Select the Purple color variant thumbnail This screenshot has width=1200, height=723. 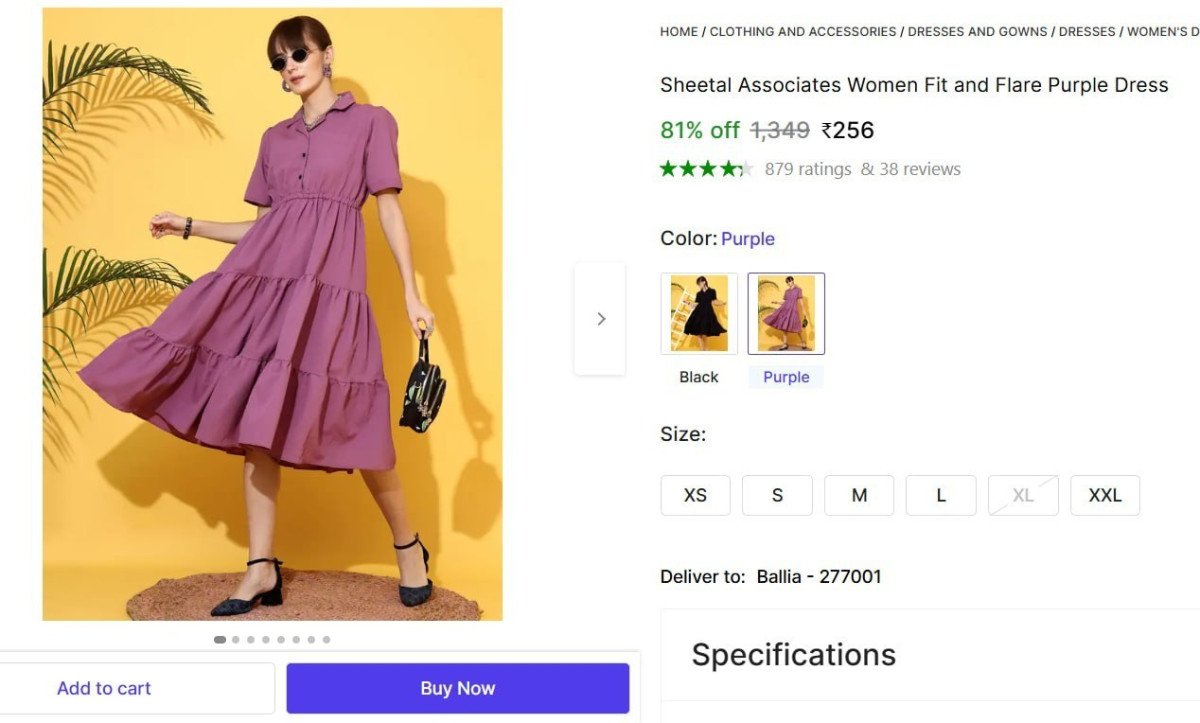pos(786,312)
